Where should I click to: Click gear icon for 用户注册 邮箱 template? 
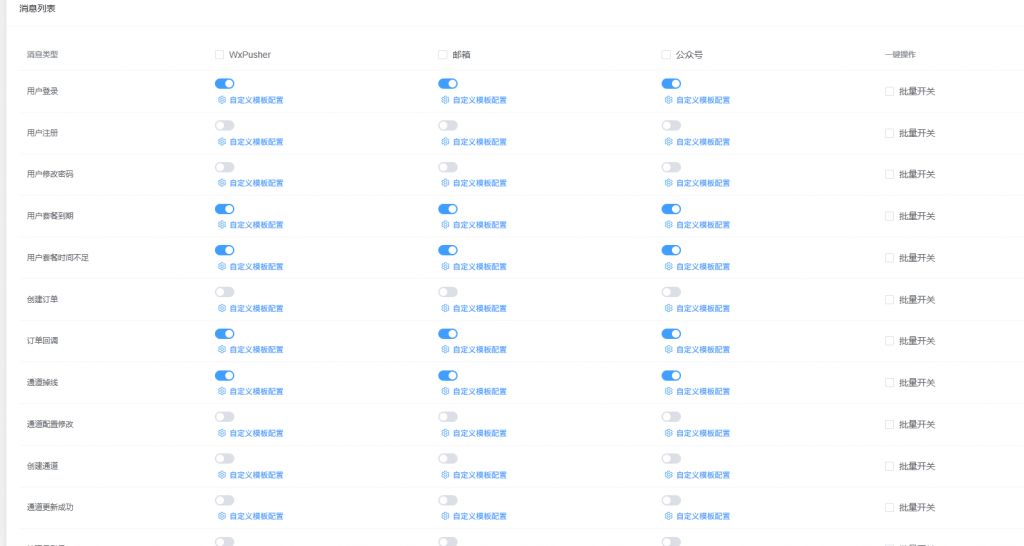pyautogui.click(x=446, y=142)
